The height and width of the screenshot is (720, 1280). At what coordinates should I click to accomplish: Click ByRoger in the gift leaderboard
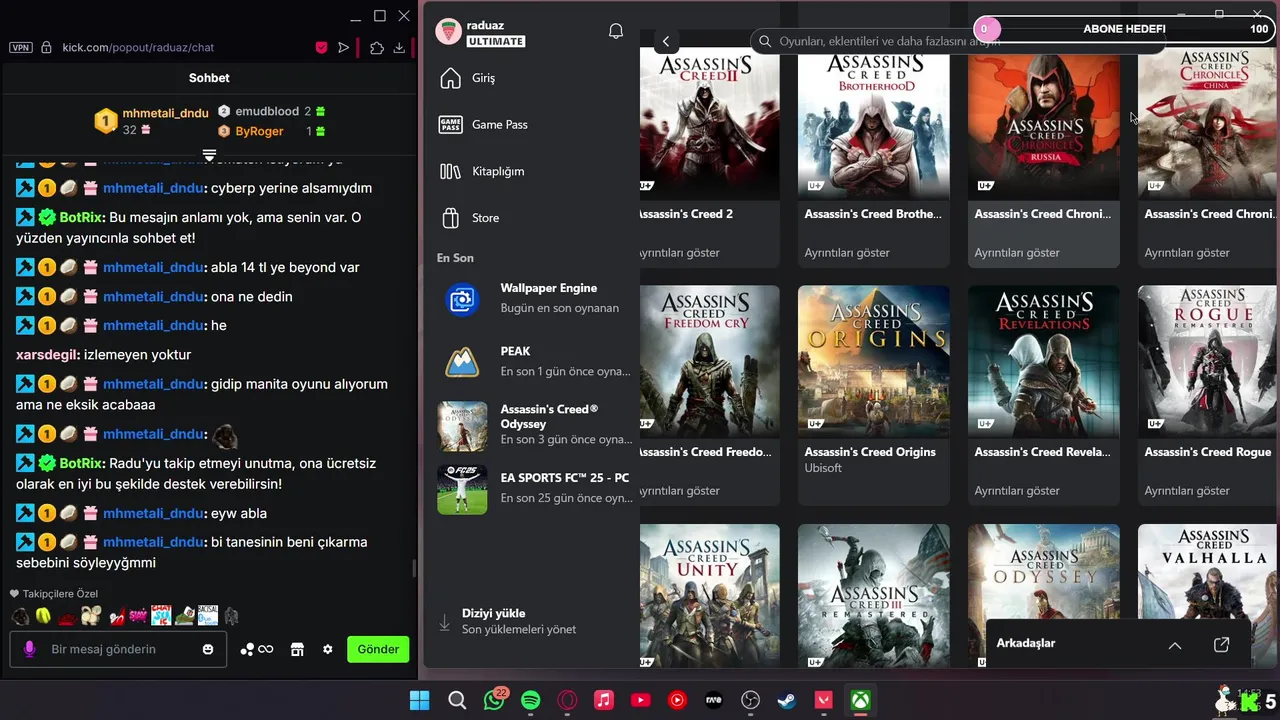[x=259, y=131]
